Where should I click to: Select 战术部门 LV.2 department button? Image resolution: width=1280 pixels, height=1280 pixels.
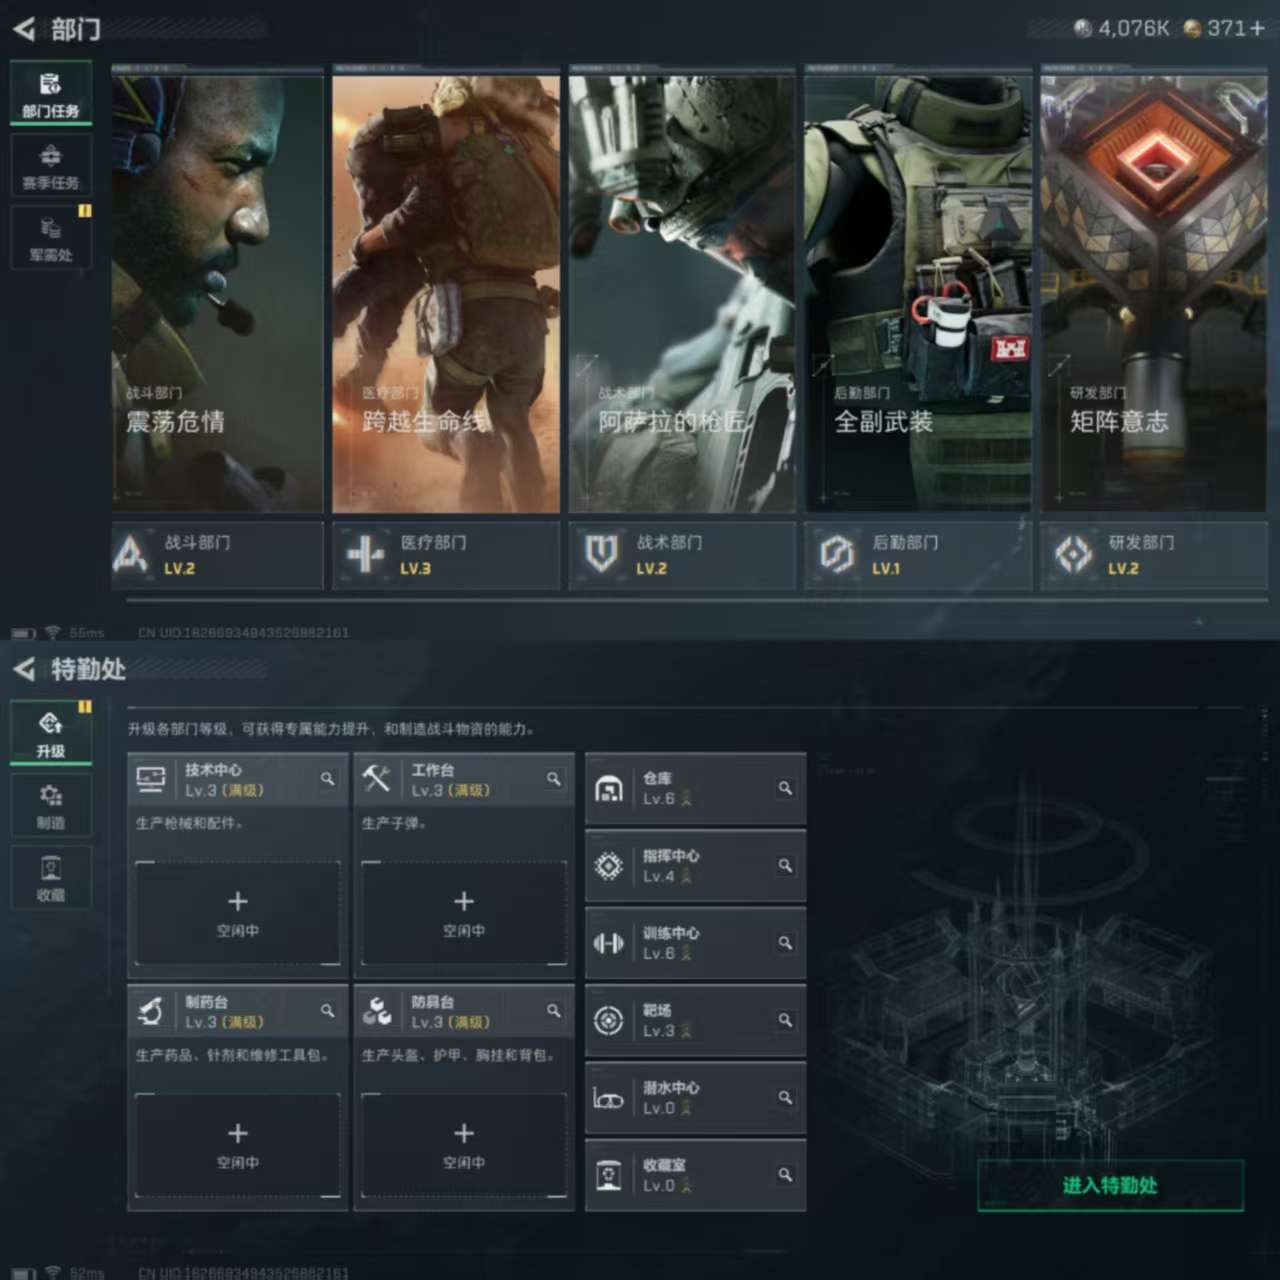coord(682,555)
